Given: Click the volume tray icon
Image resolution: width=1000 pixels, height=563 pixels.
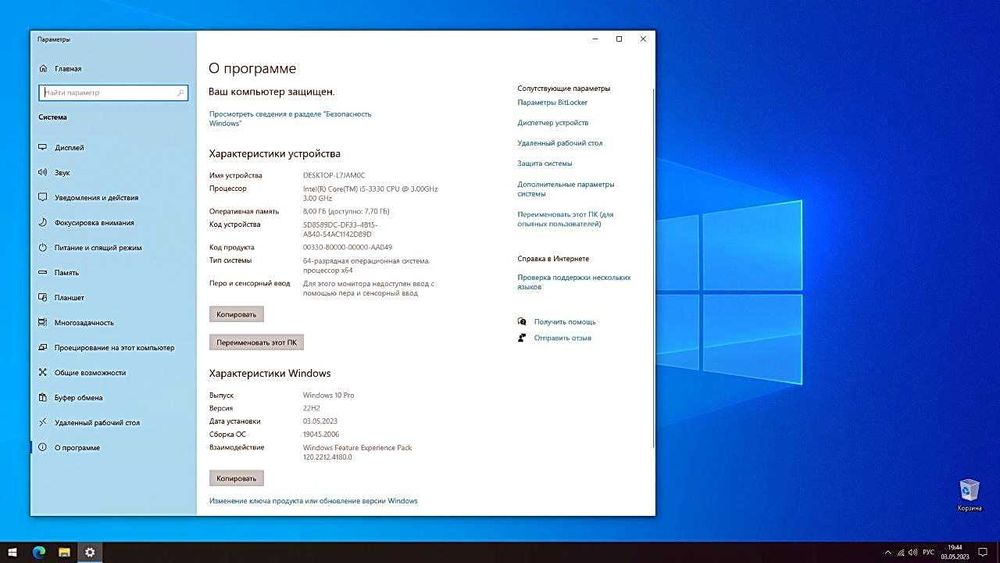Looking at the screenshot, I should 913,553.
